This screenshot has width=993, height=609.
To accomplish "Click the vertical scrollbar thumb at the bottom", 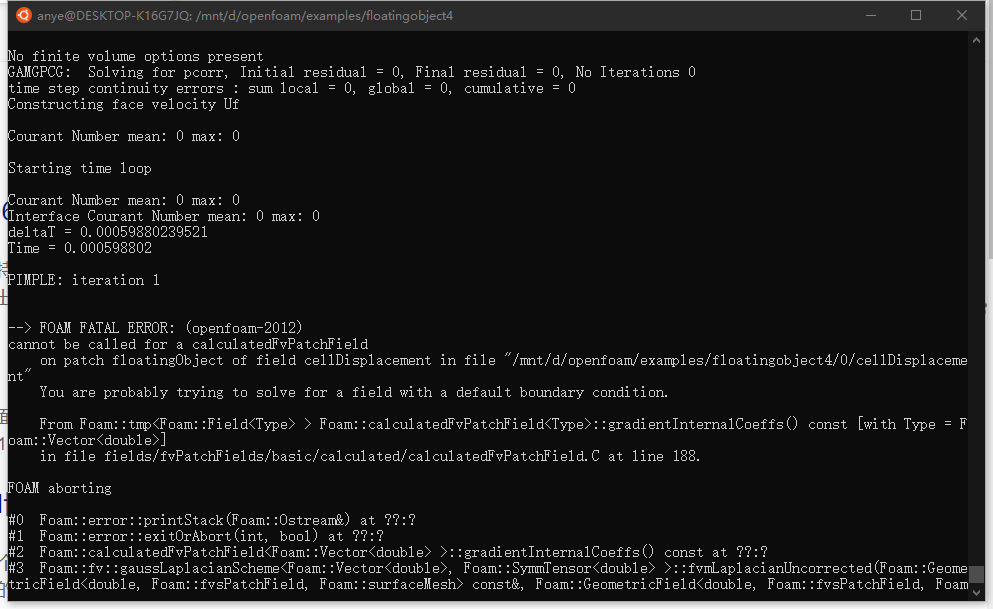I will tap(976, 574).
